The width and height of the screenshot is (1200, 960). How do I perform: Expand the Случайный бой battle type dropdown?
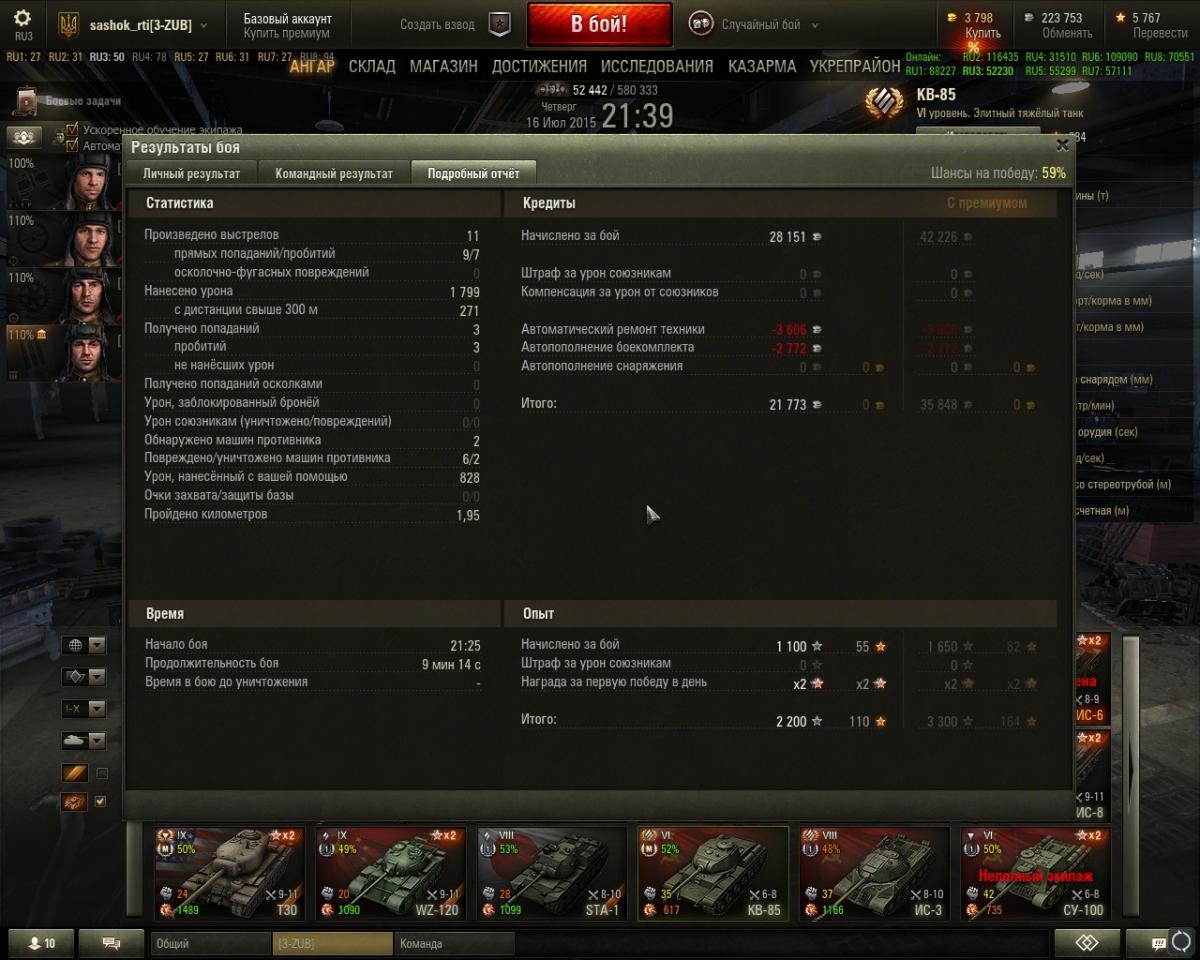pyautogui.click(x=815, y=25)
